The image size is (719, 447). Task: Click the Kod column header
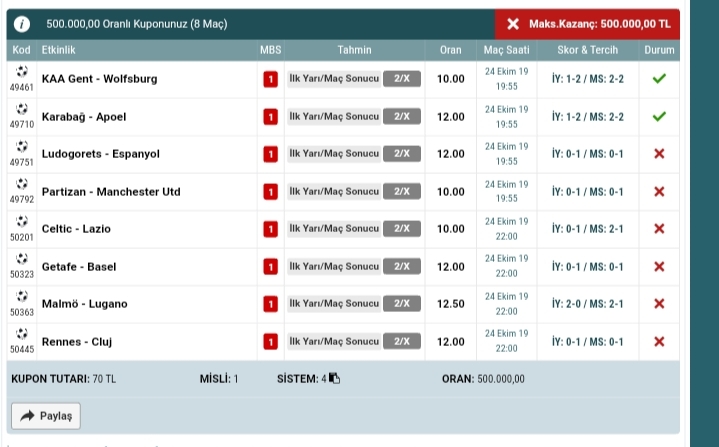point(21,50)
